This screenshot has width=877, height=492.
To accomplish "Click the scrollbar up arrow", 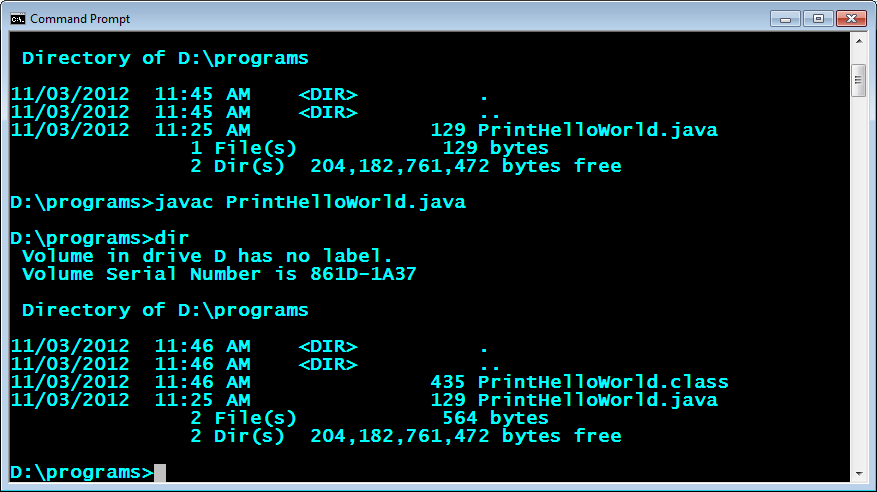I will [858, 48].
